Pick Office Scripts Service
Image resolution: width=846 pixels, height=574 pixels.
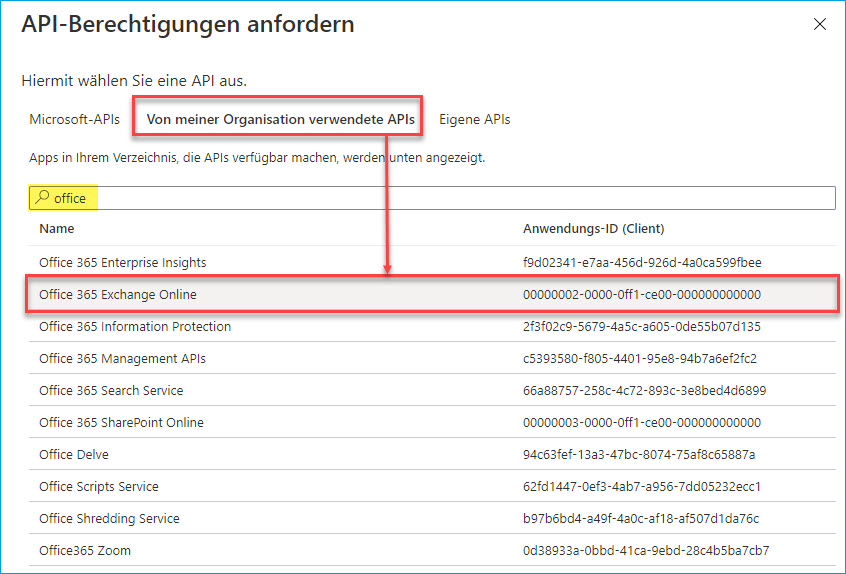99,487
